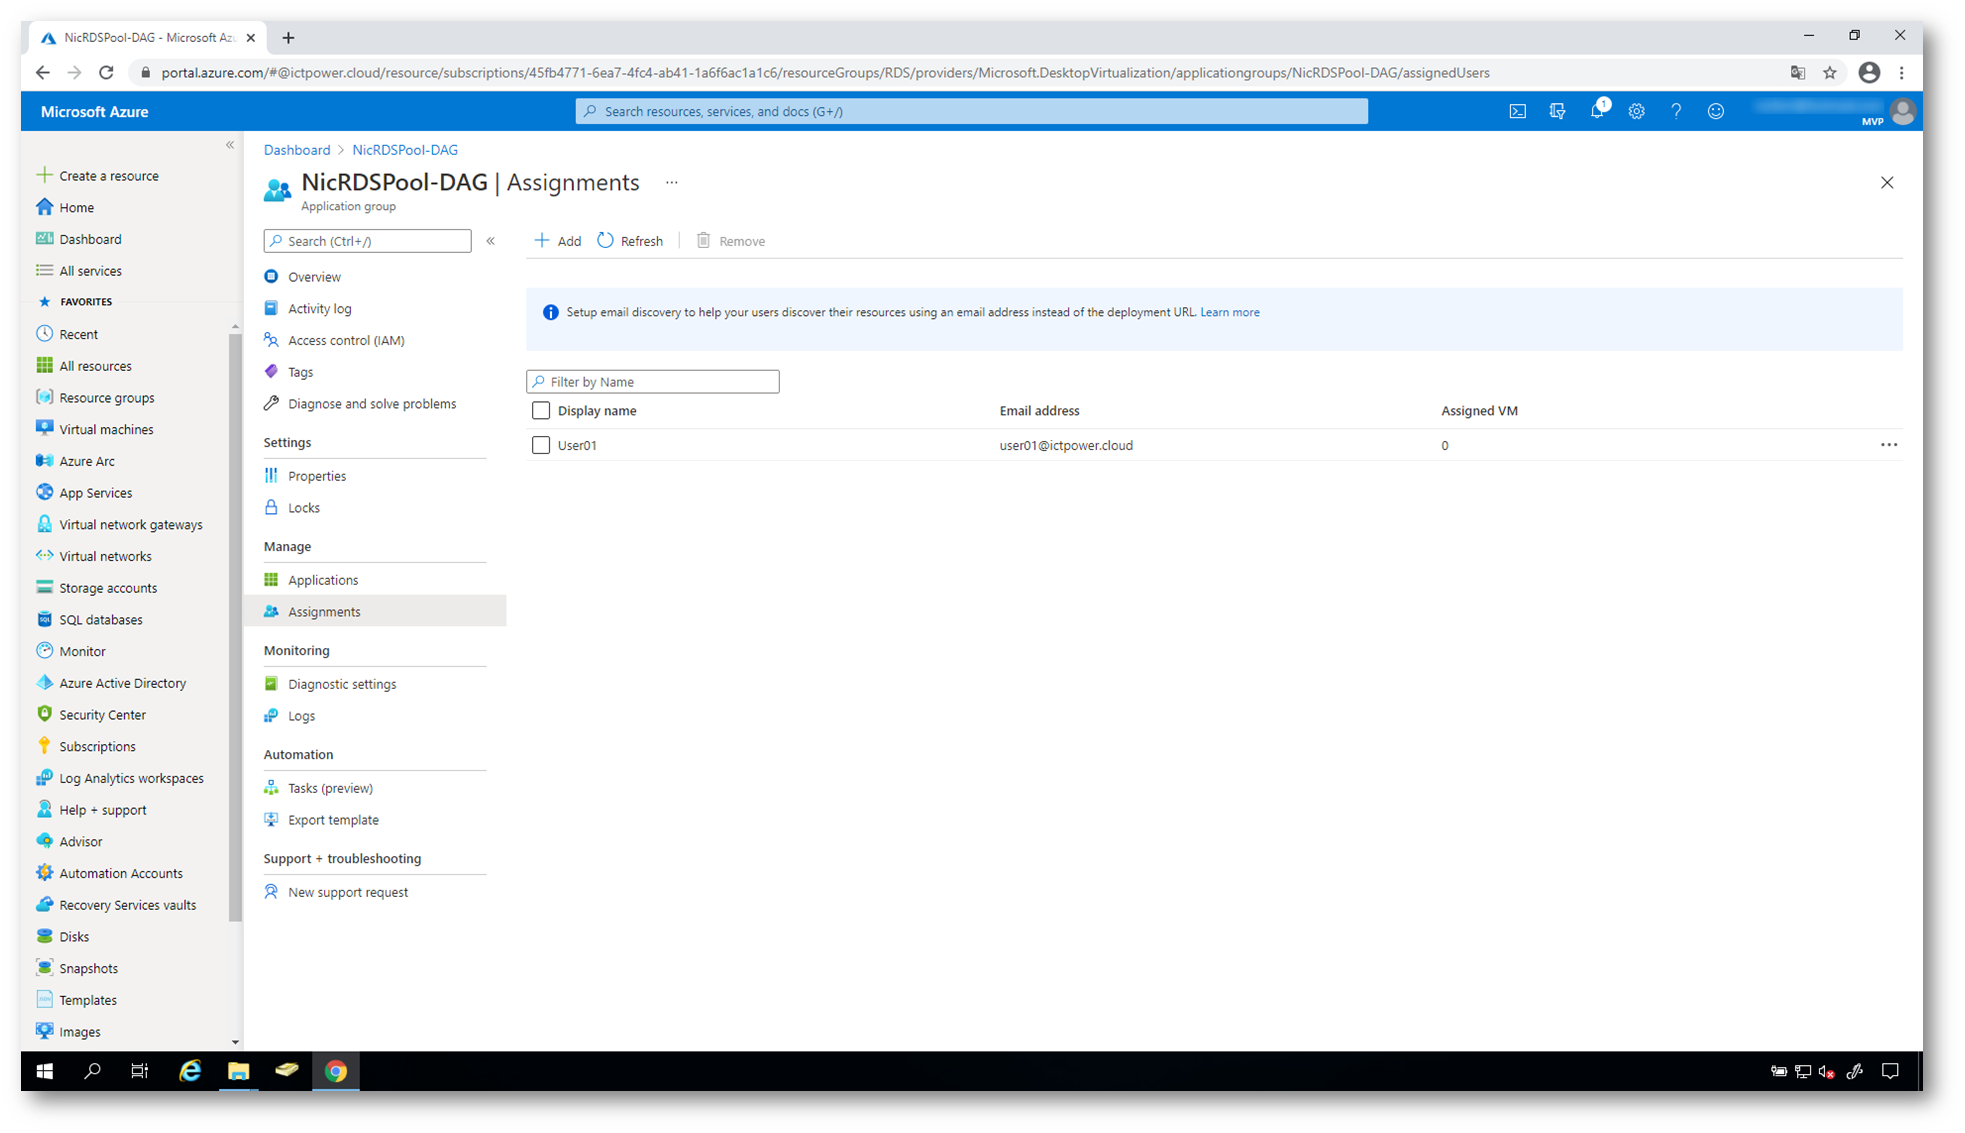Open Recovery Services vaults in sidebar

(127, 905)
